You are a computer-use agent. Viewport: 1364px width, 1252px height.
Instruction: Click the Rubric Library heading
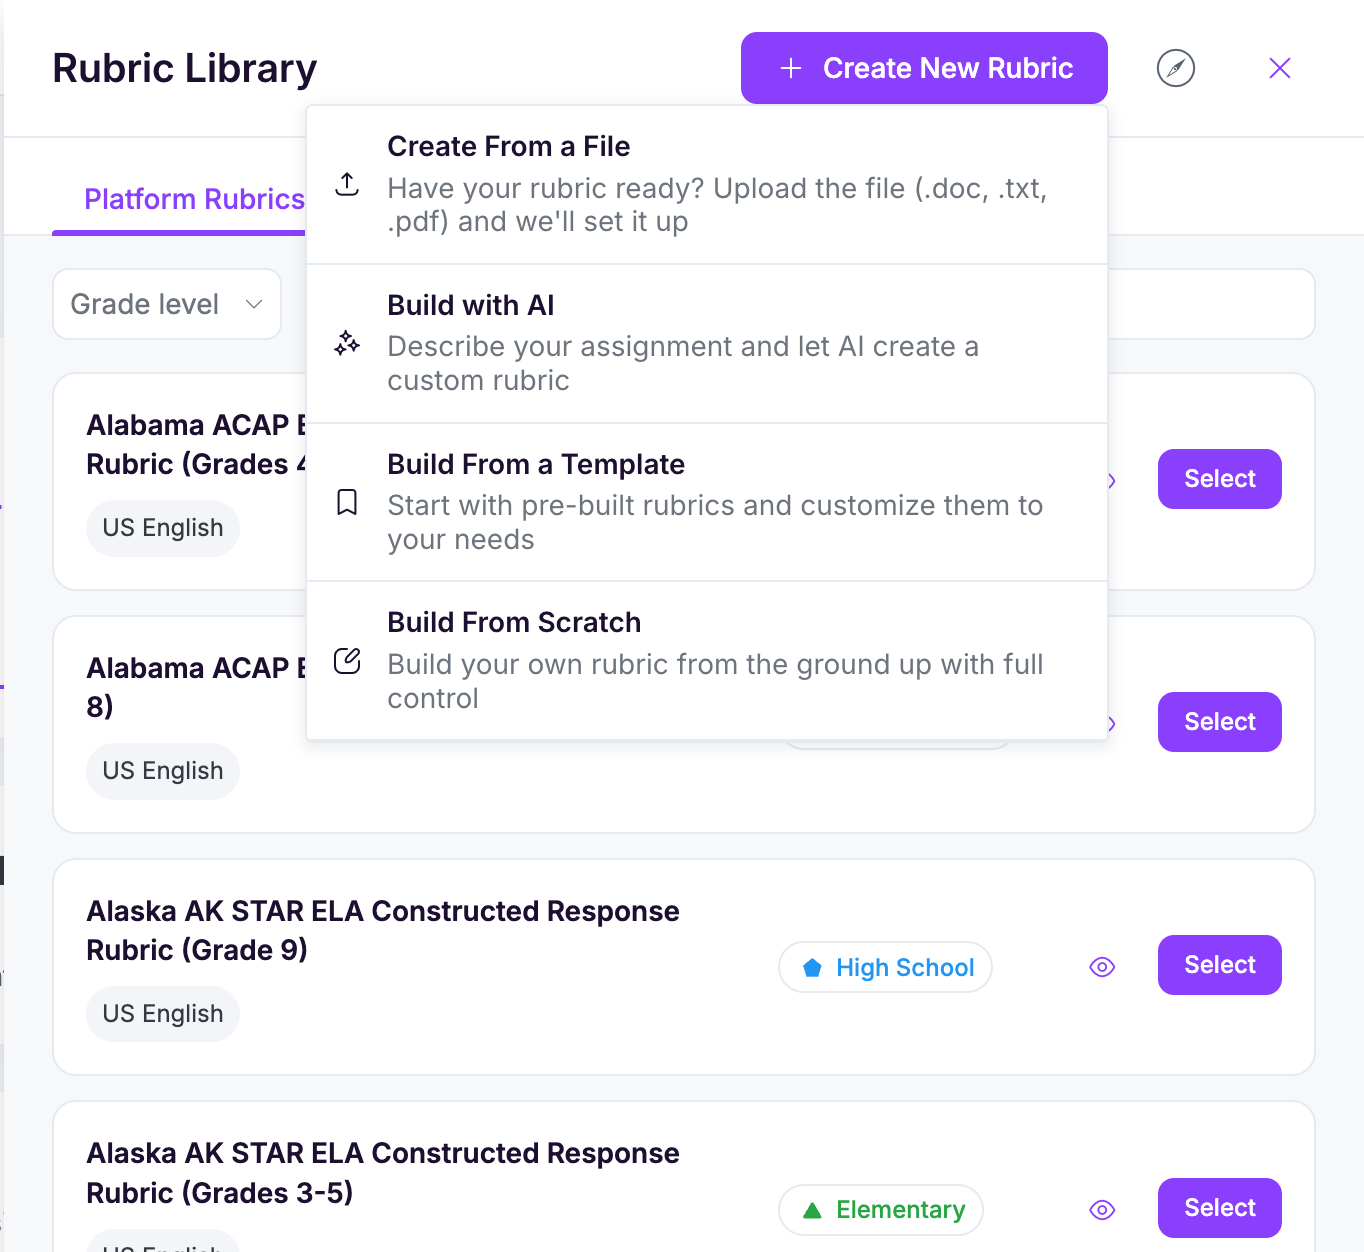point(185,68)
